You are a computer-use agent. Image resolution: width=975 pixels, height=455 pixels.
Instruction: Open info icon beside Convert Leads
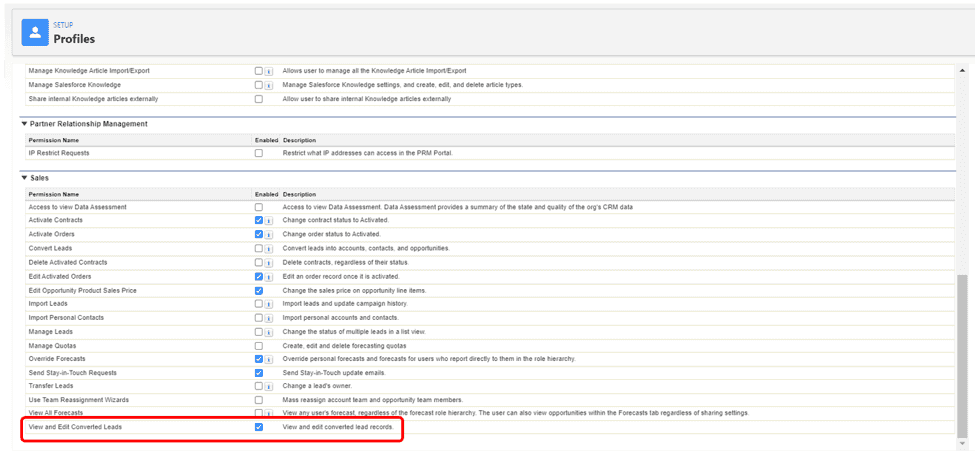[269, 249]
